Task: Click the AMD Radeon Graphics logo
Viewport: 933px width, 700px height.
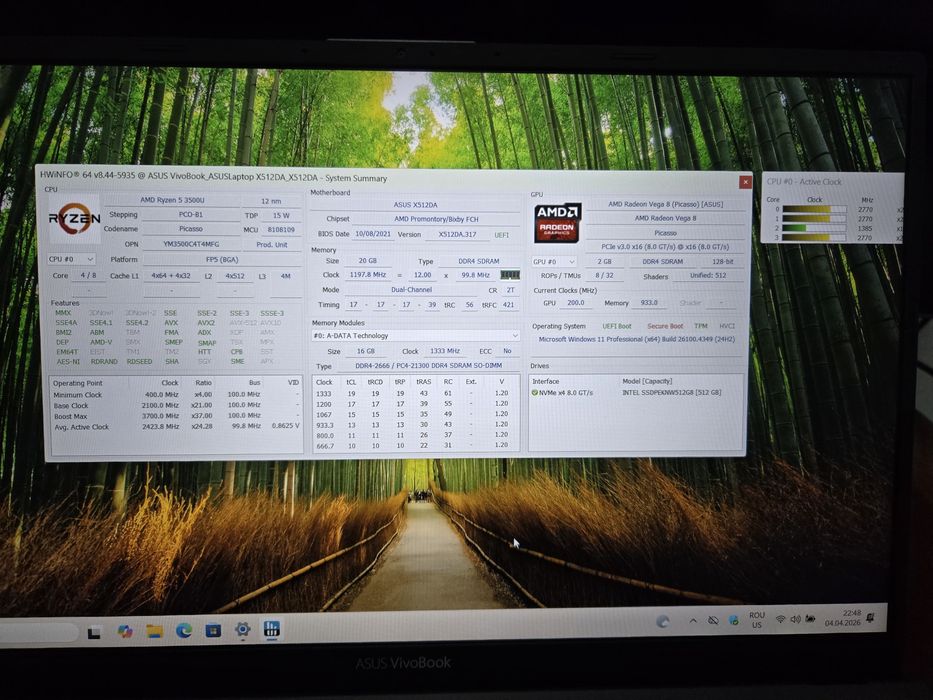Action: tap(557, 223)
